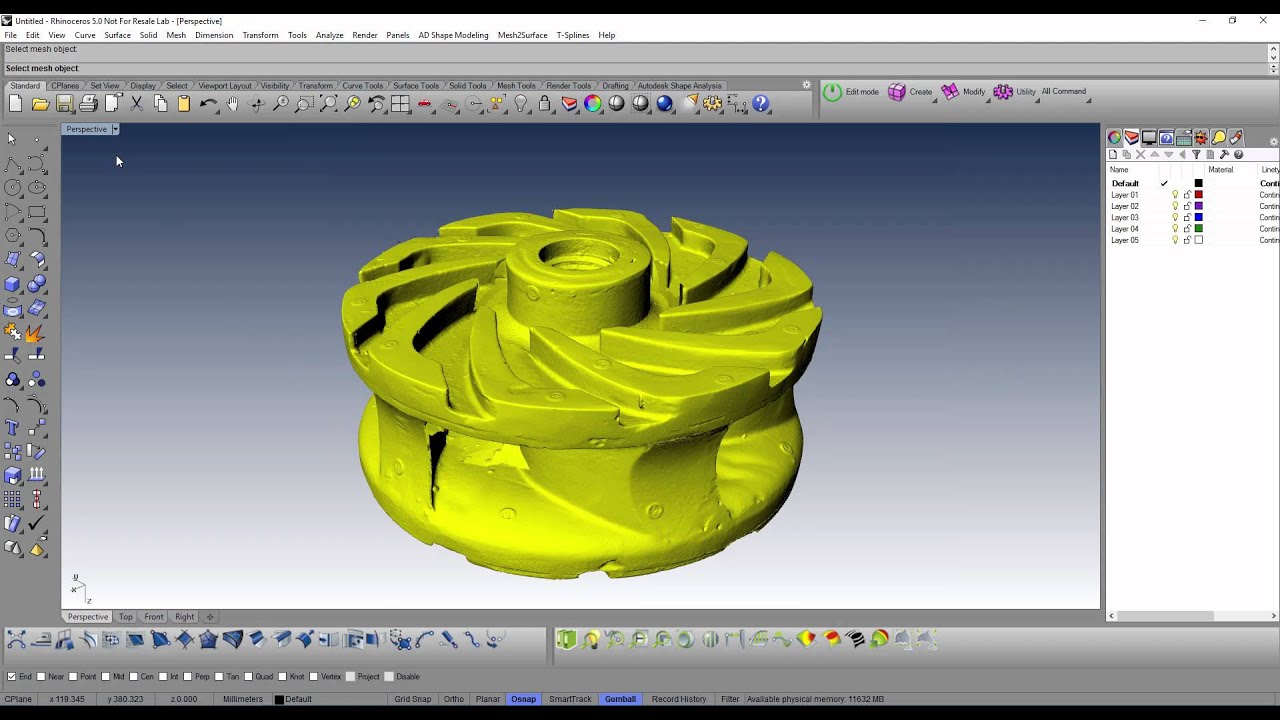
Task: Toggle the Grid Snap status button
Action: [x=412, y=699]
